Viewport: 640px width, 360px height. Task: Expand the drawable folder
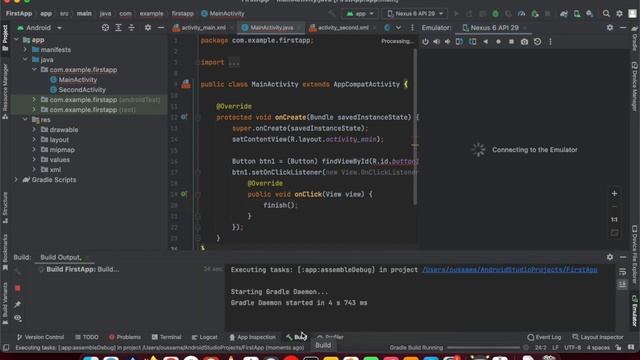34,130
